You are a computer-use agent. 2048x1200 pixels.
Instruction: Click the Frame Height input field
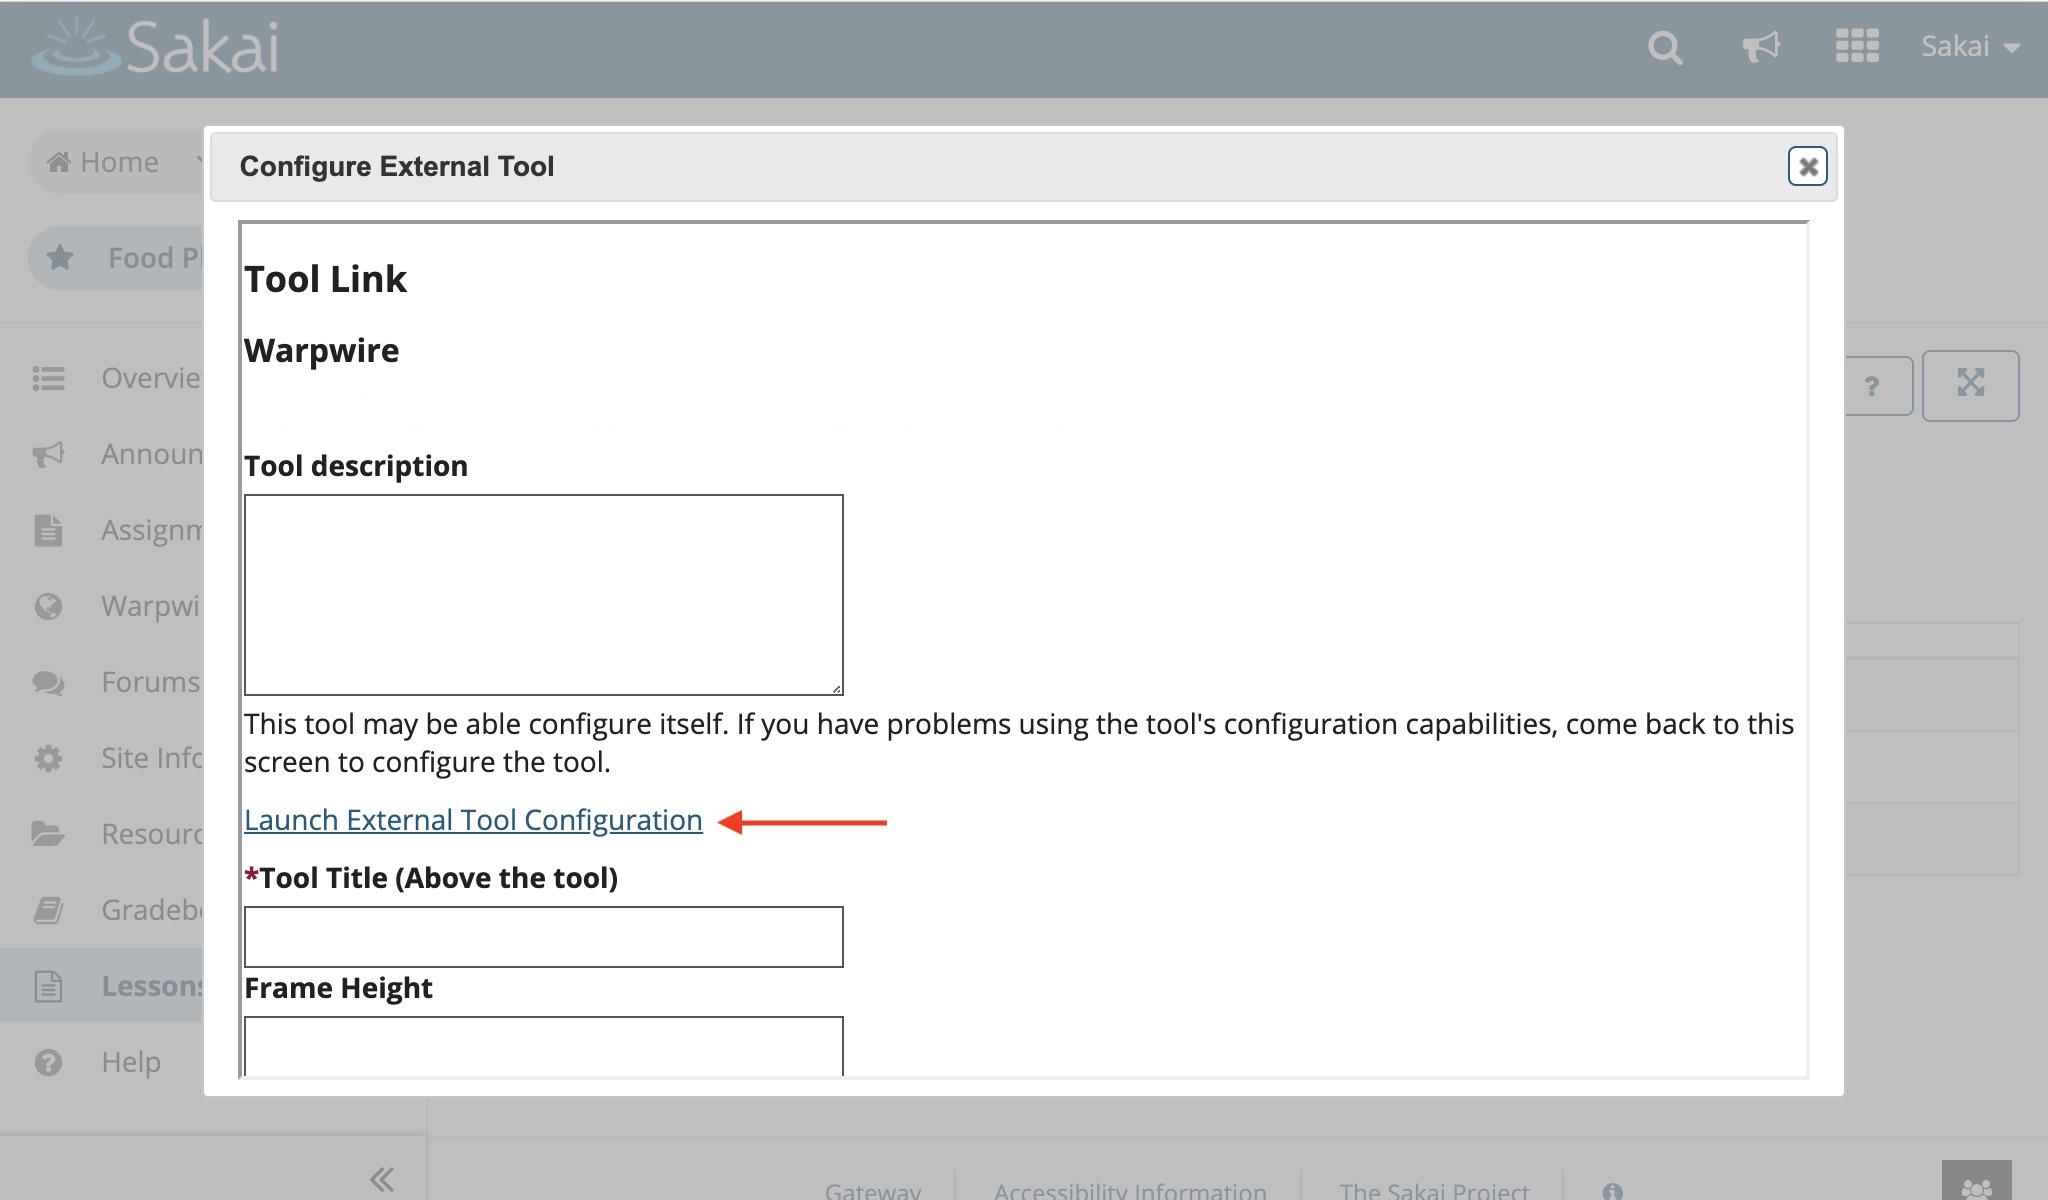[543, 1045]
